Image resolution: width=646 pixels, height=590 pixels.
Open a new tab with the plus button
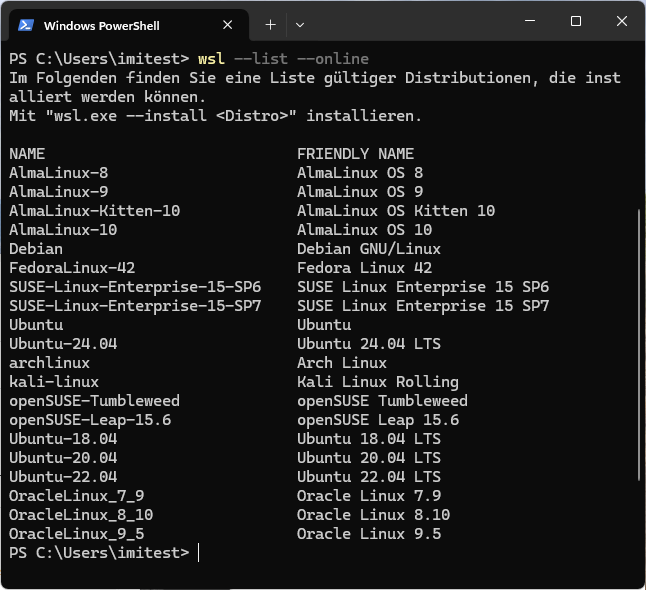[x=270, y=24]
